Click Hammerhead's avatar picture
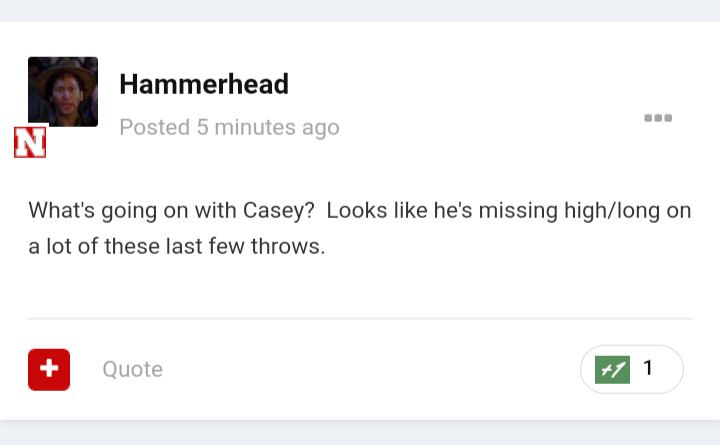 tap(63, 92)
